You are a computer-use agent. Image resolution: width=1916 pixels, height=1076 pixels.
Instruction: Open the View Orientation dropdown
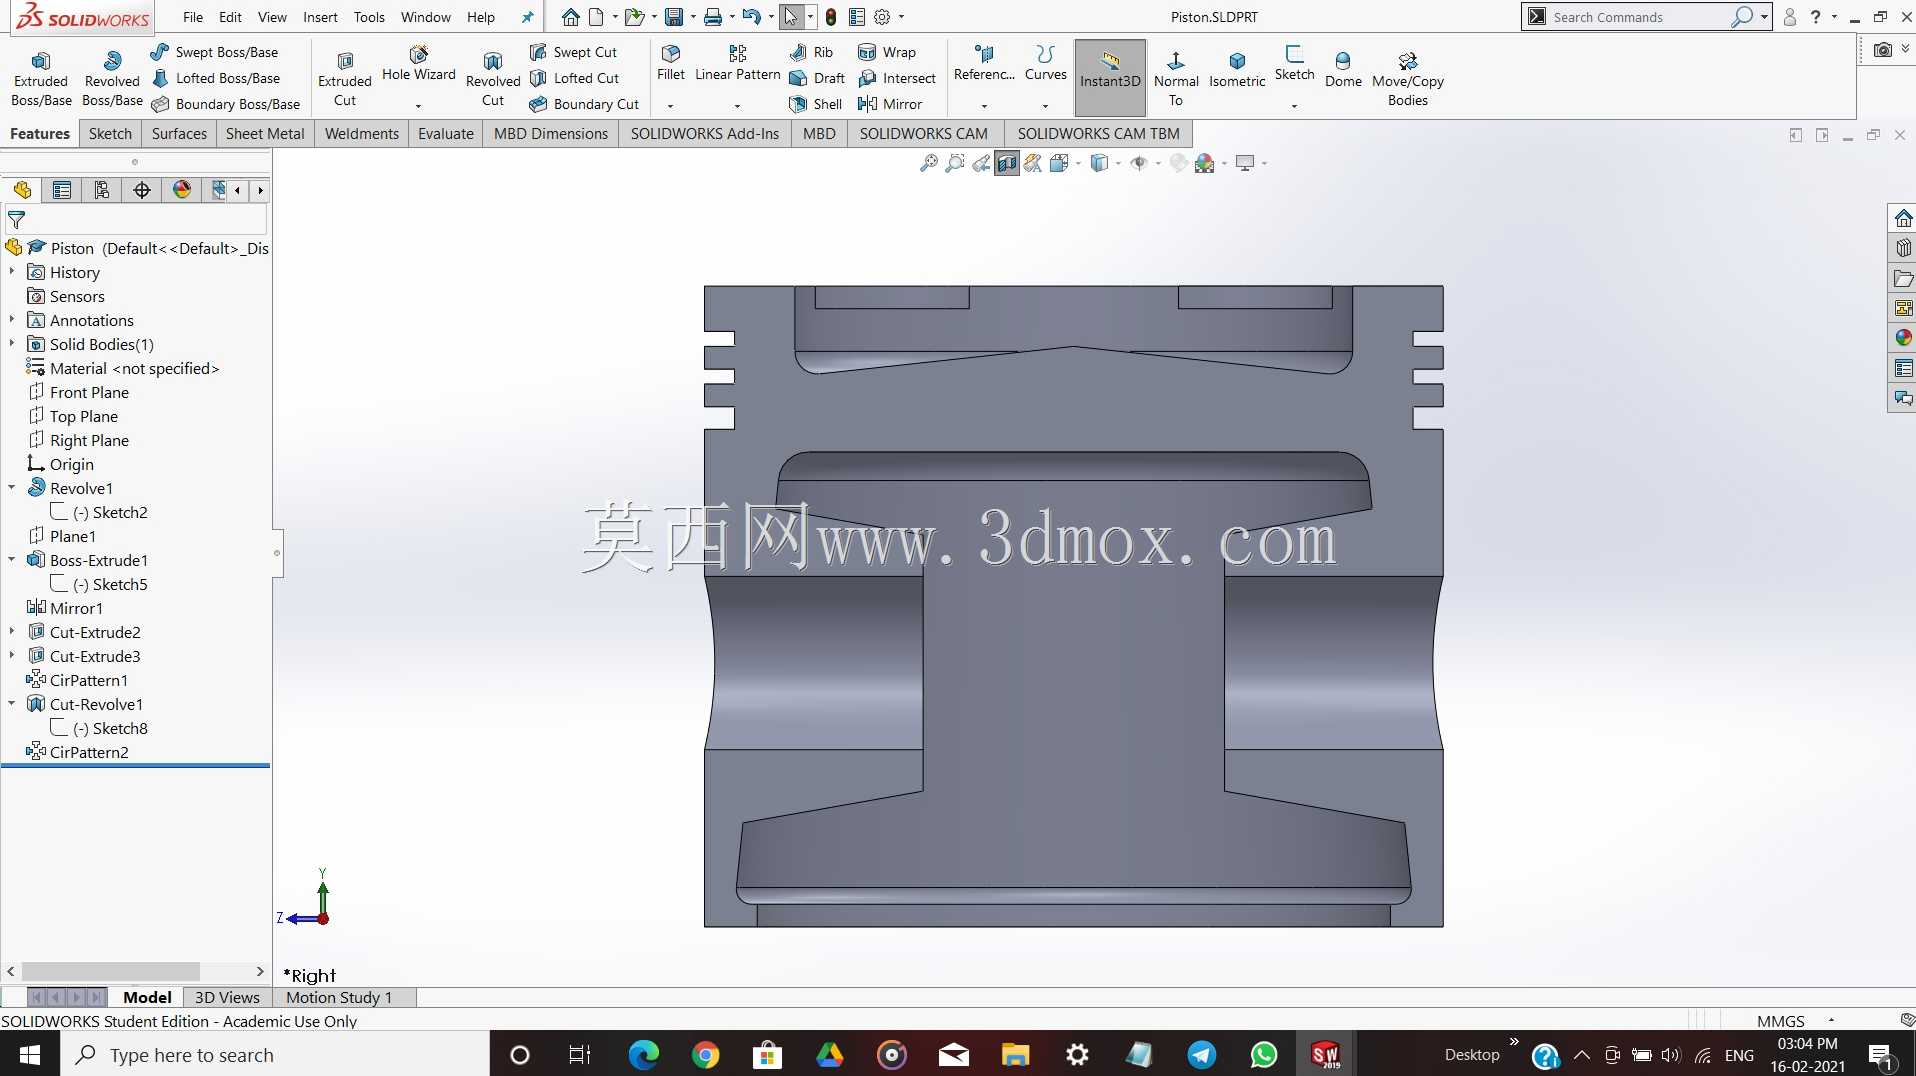click(x=1078, y=163)
